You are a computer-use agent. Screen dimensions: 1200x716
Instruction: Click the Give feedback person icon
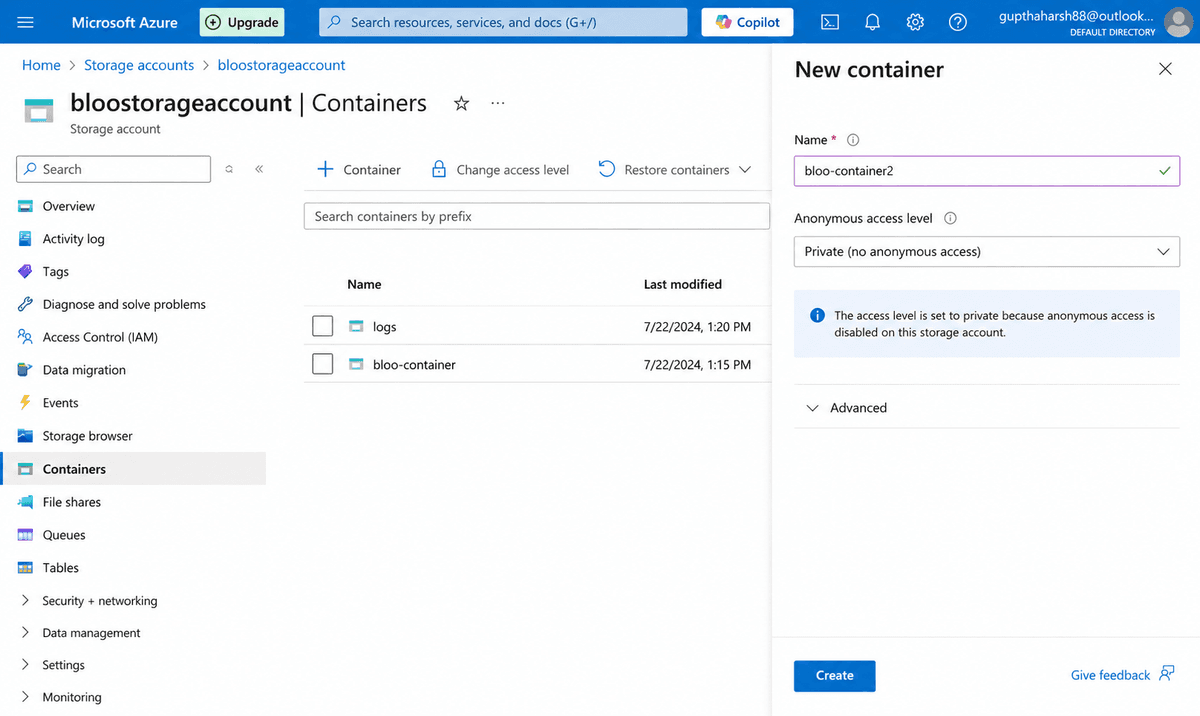coord(1167,674)
